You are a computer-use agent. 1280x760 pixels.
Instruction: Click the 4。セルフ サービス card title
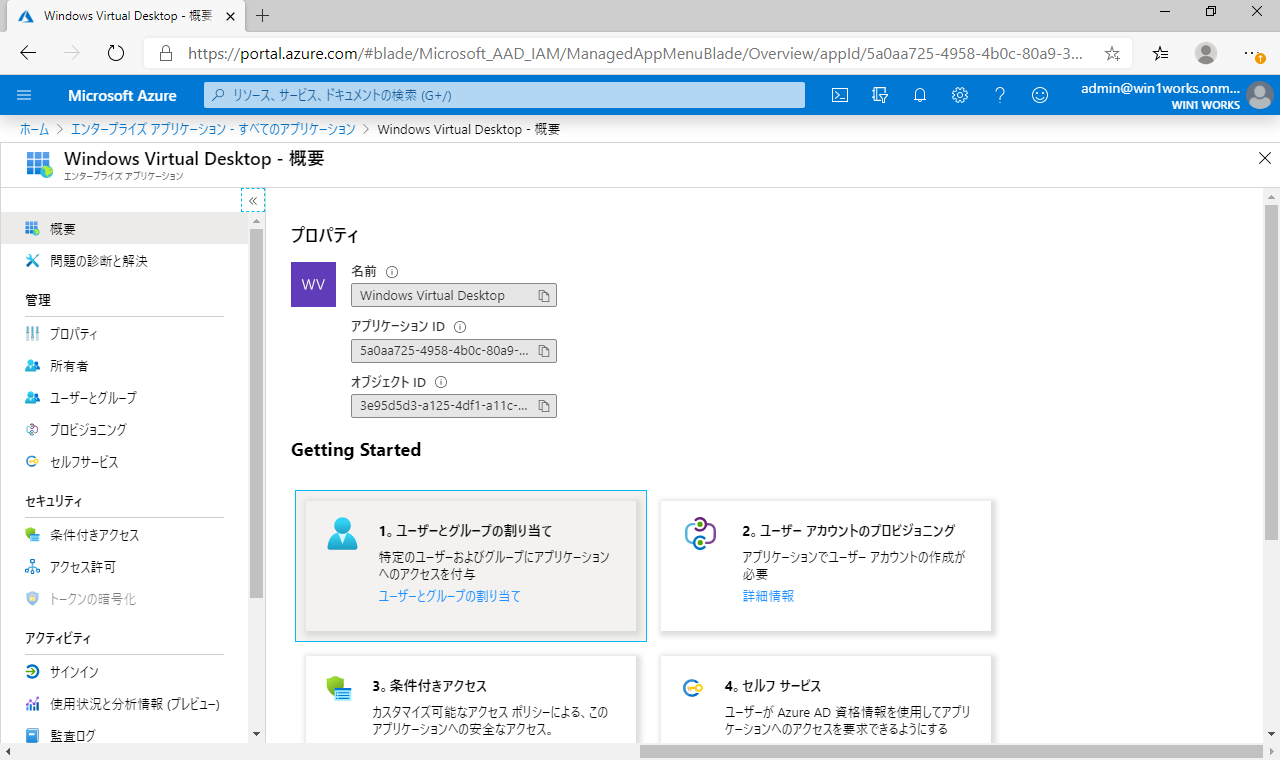772,686
